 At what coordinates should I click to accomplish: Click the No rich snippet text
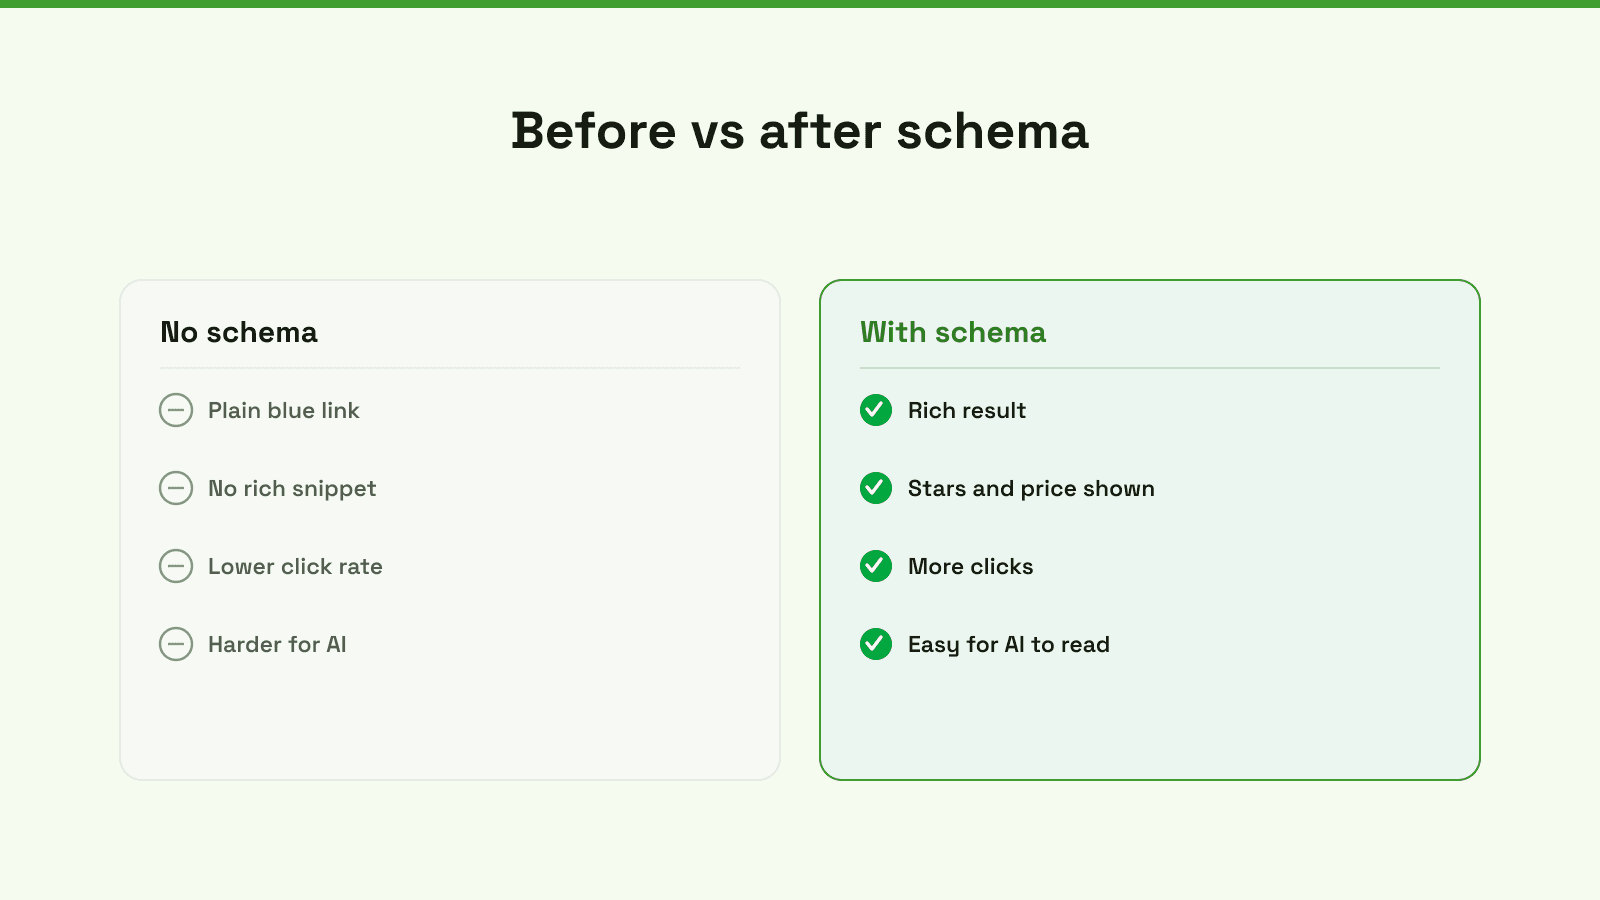point(292,488)
